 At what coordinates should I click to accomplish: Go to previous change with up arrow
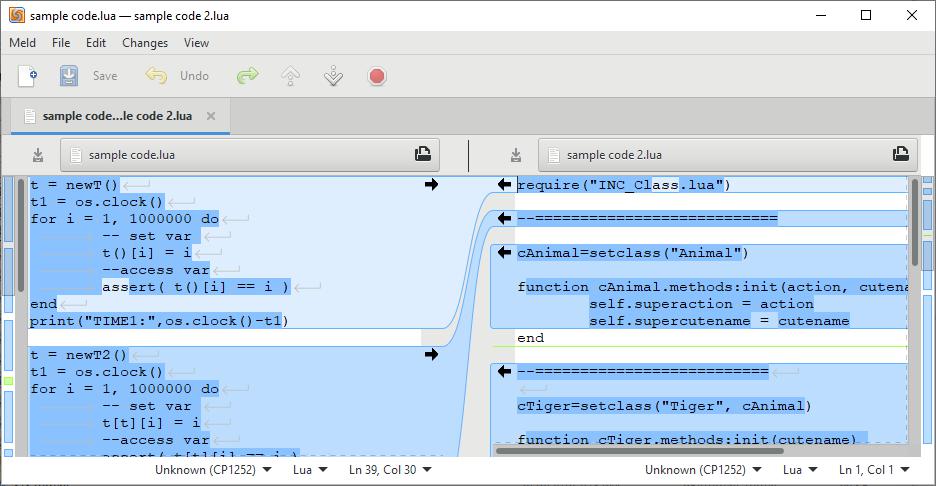point(291,76)
